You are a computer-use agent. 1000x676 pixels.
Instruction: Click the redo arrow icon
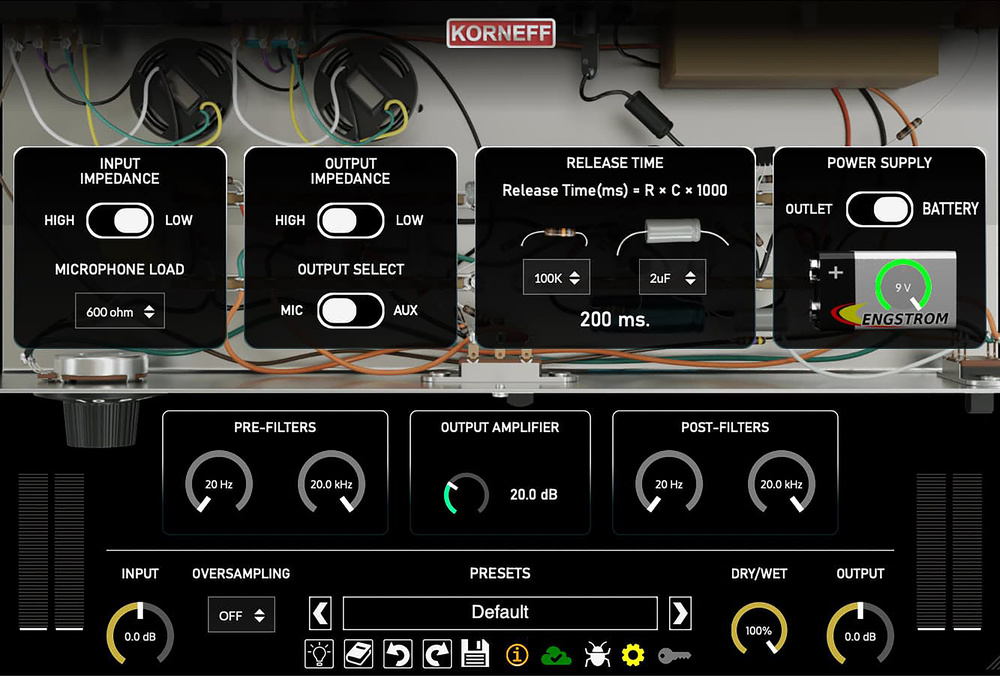coord(436,655)
